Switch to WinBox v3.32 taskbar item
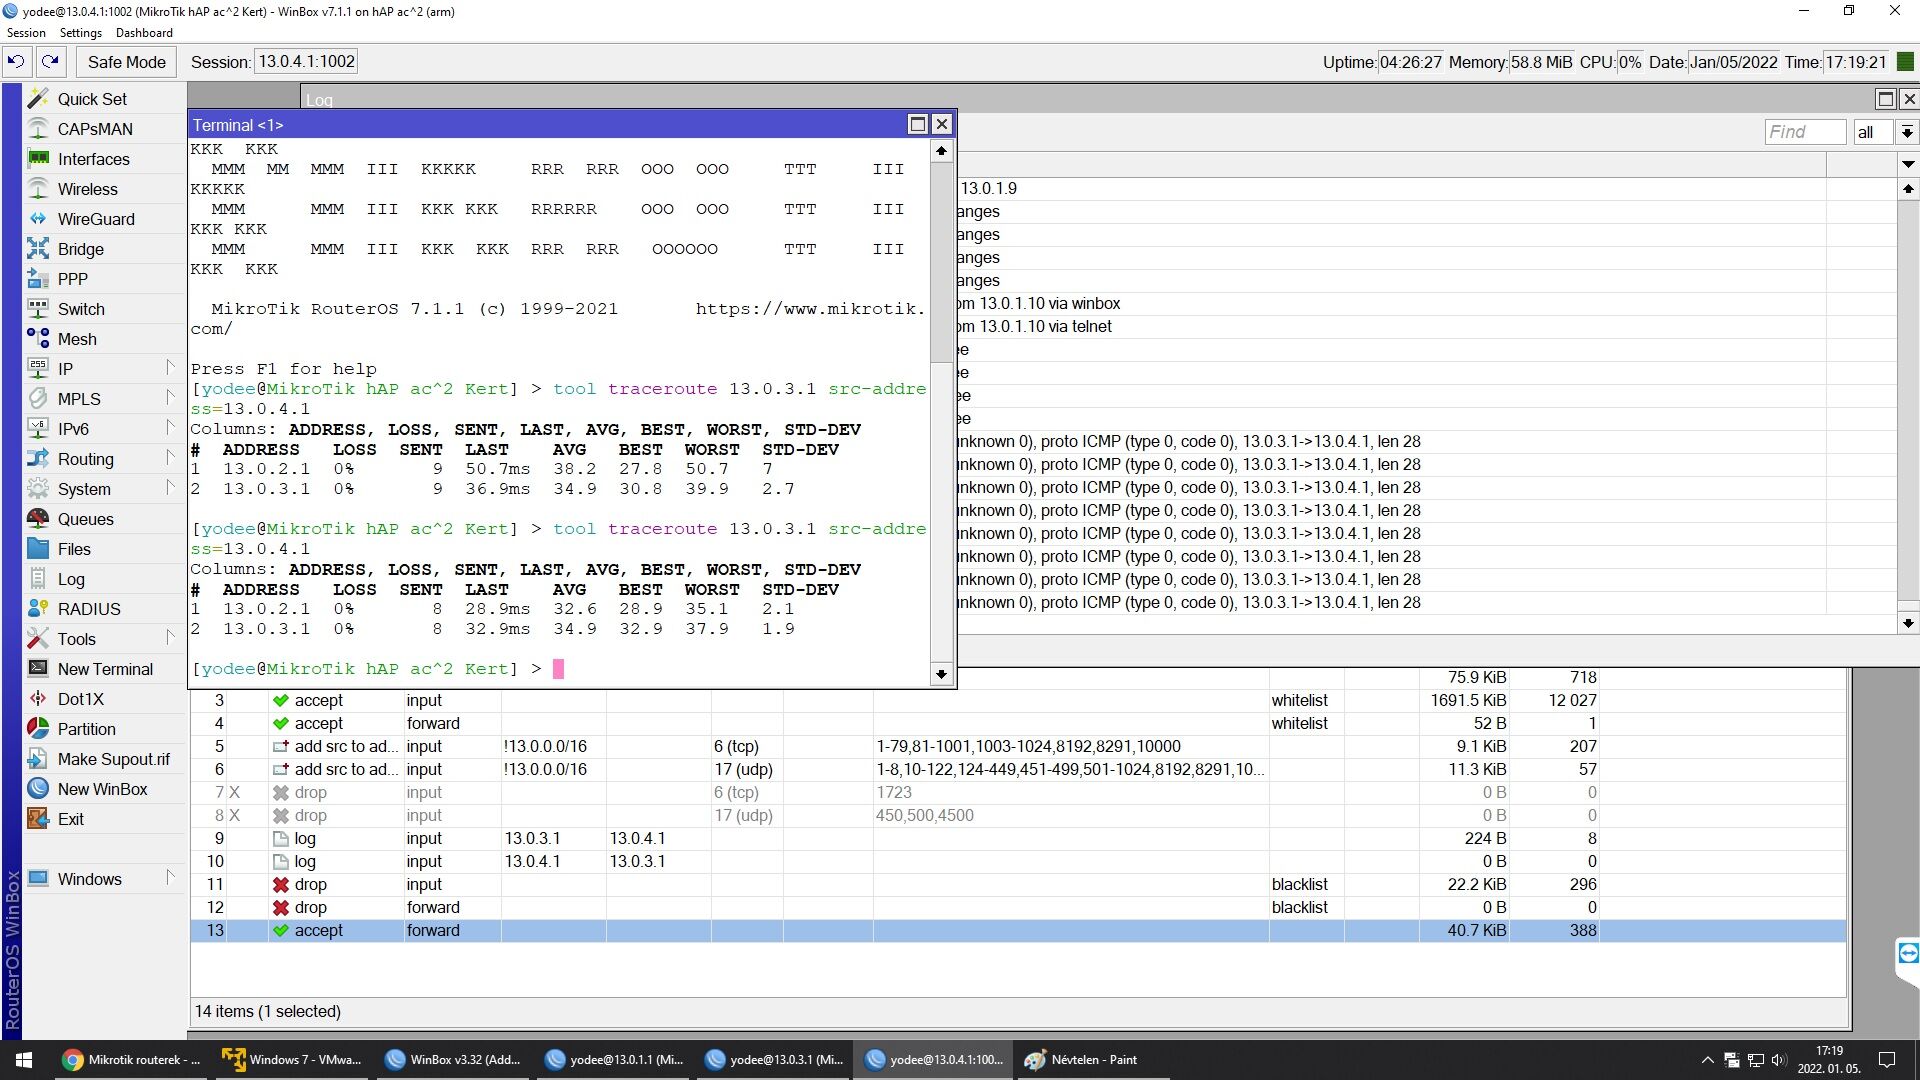This screenshot has height=1080, width=1920. coord(452,1060)
